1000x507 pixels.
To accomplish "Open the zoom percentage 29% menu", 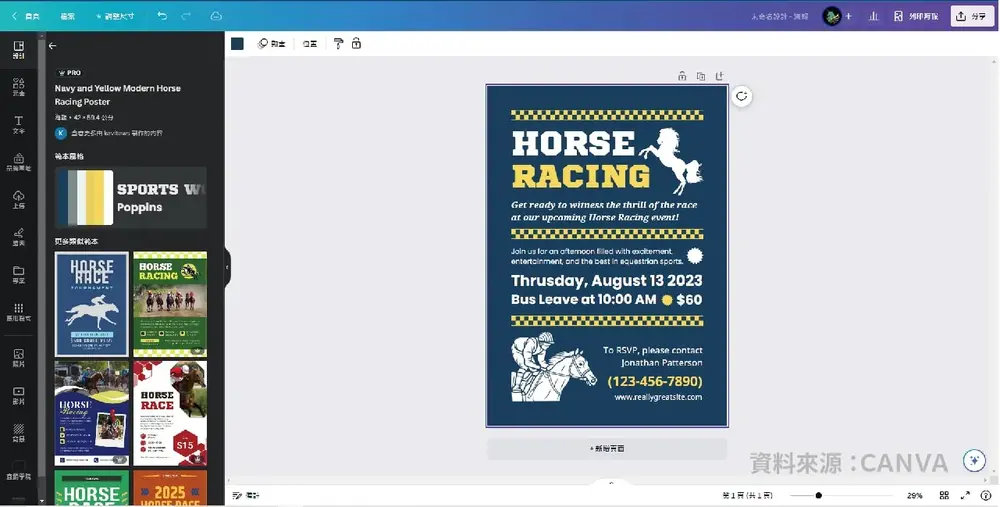I will [915, 495].
